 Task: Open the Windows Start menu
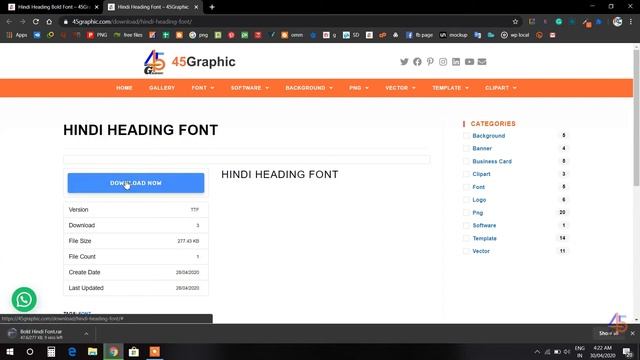tap(10, 352)
